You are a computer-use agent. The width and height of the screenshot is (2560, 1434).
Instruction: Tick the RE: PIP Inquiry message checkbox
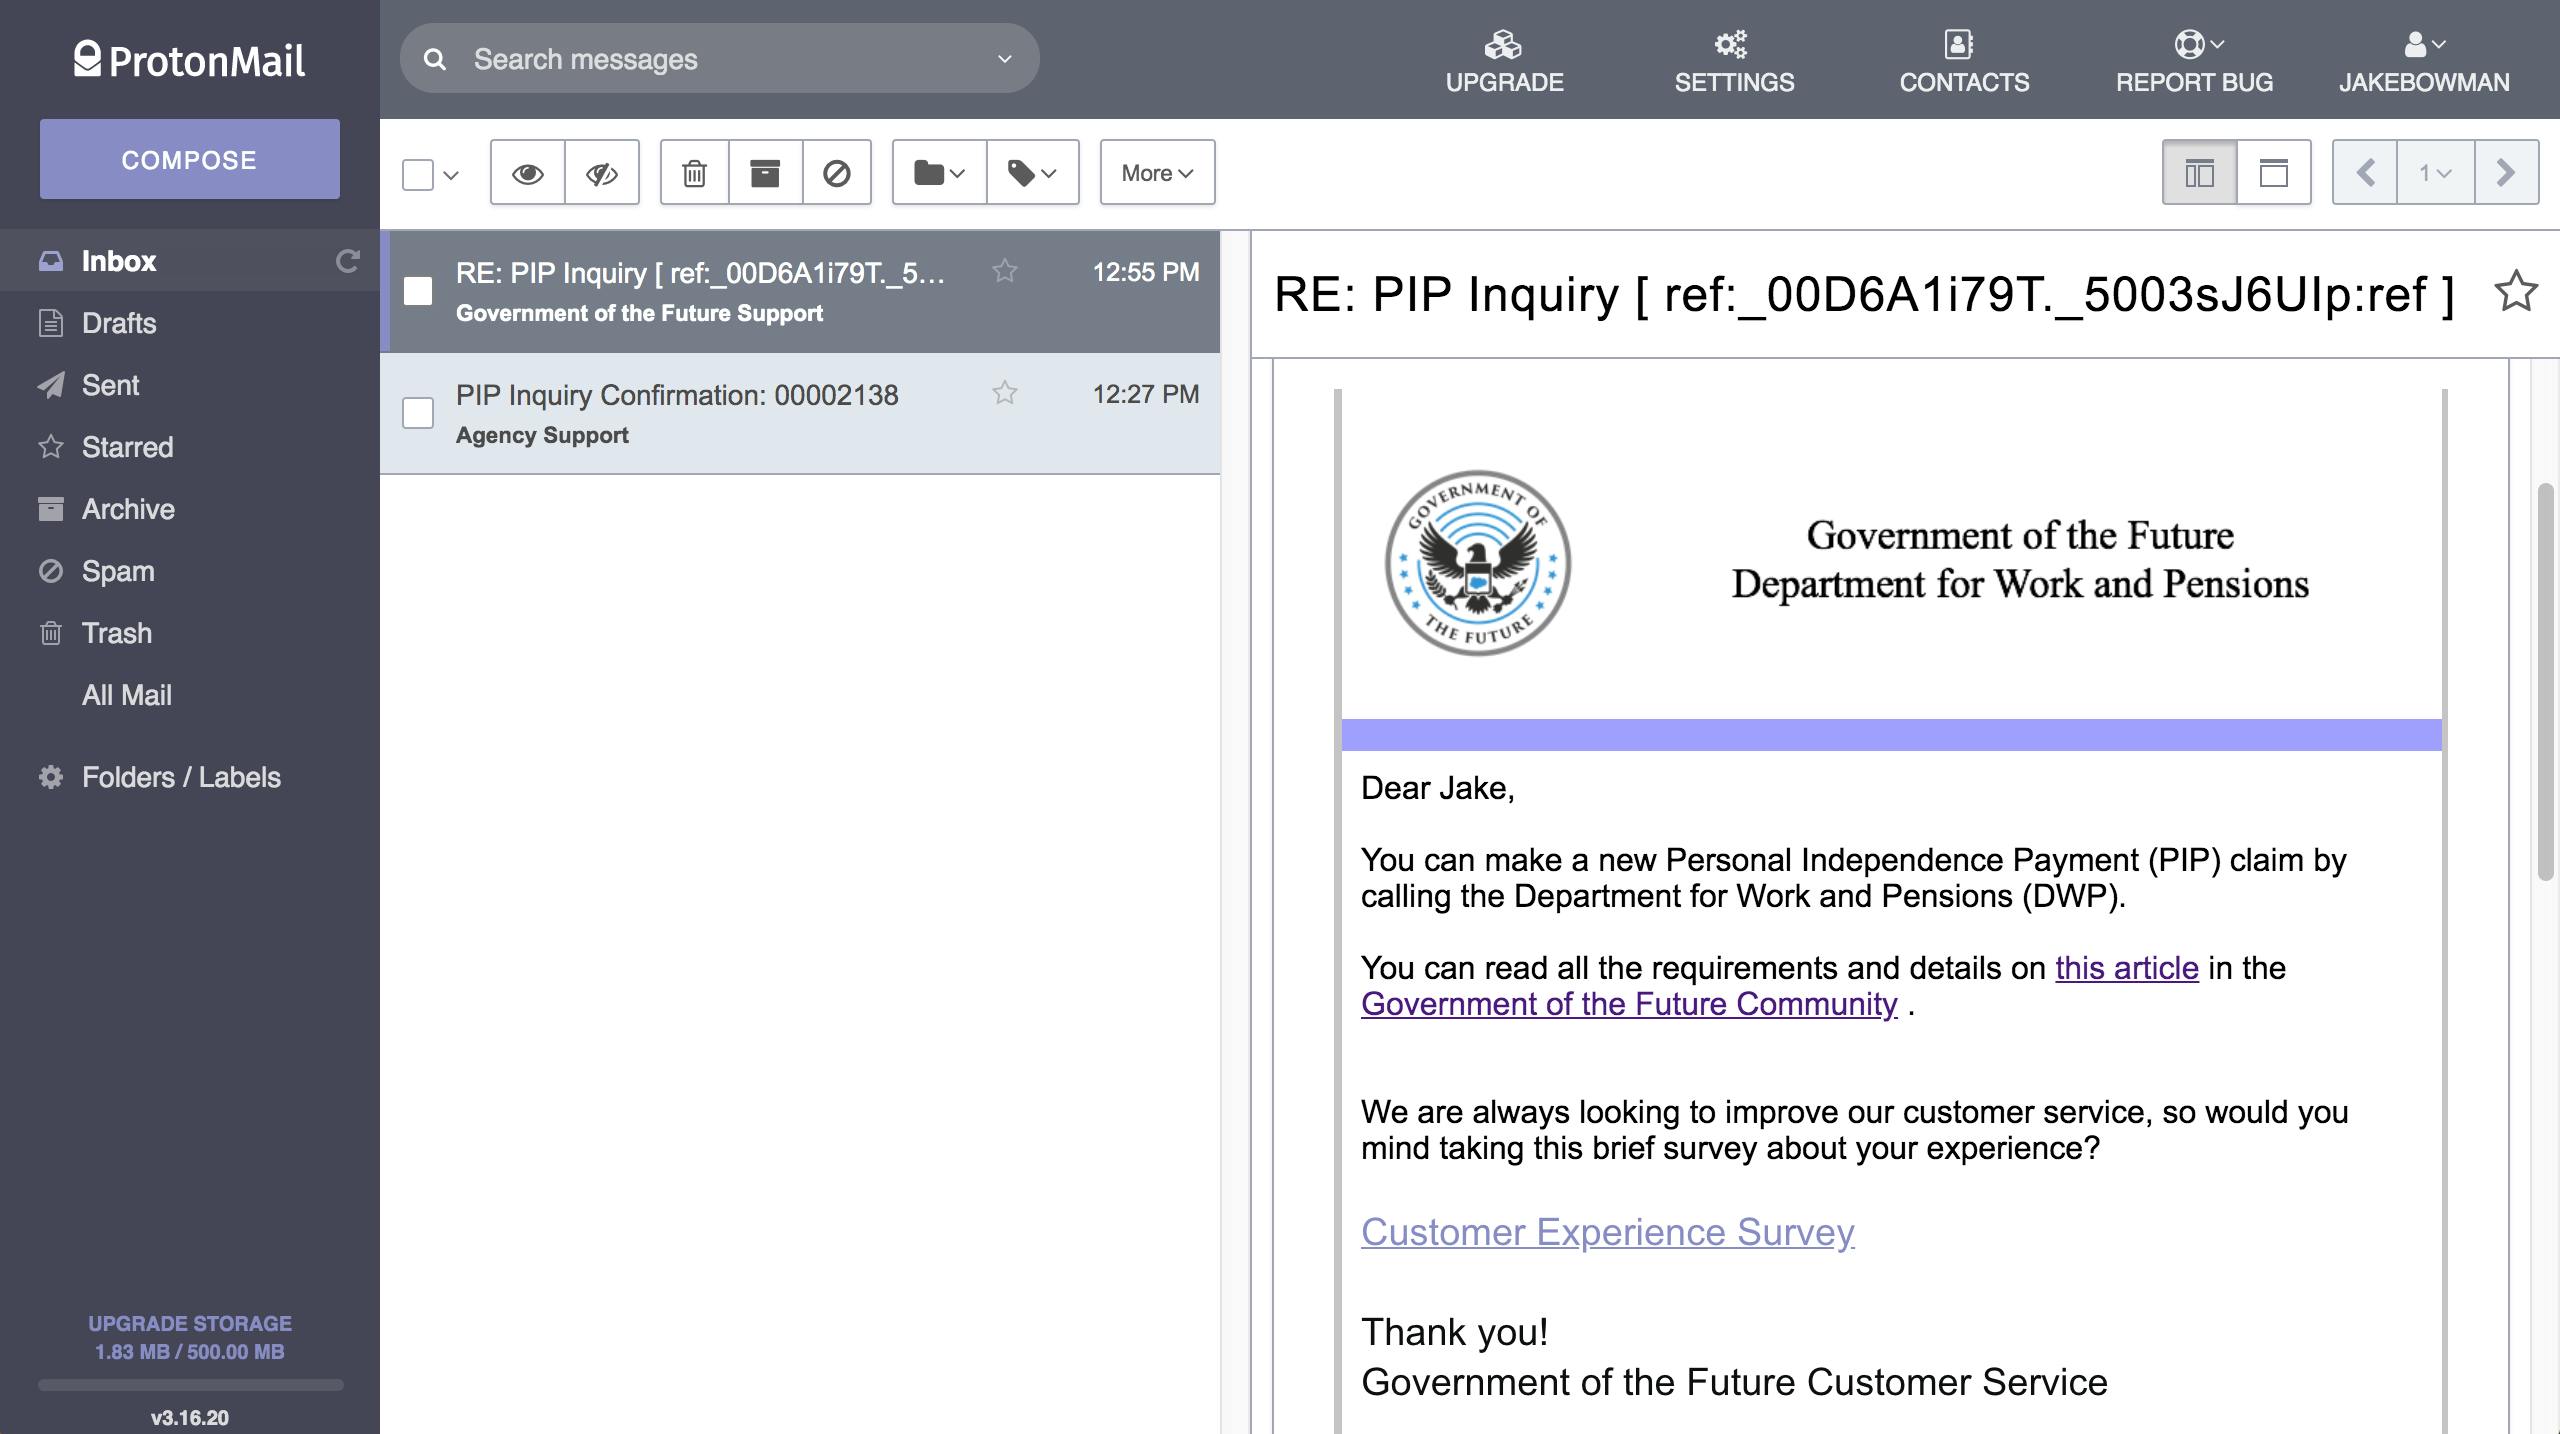click(x=418, y=291)
